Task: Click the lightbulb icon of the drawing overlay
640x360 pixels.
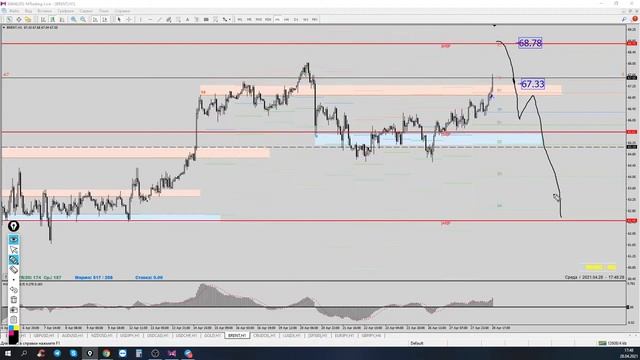Action: coord(13,226)
